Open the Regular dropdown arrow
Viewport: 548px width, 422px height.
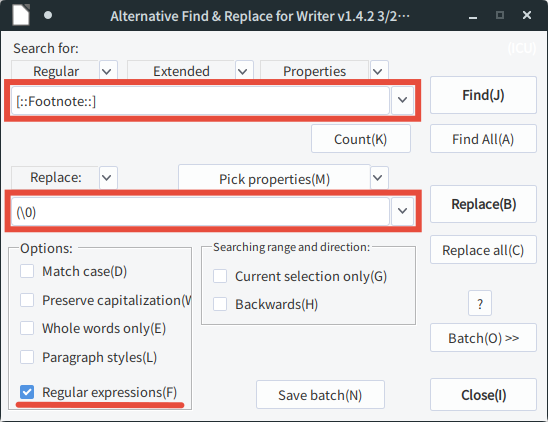point(108,71)
